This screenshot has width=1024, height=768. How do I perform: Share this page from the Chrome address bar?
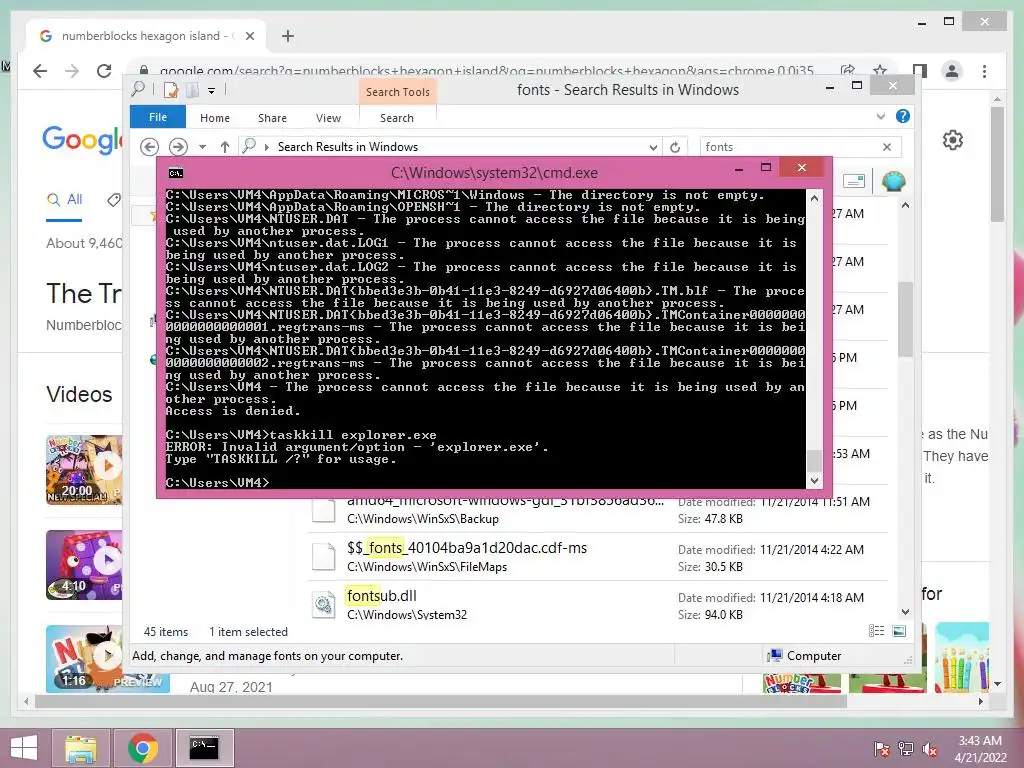(848, 71)
